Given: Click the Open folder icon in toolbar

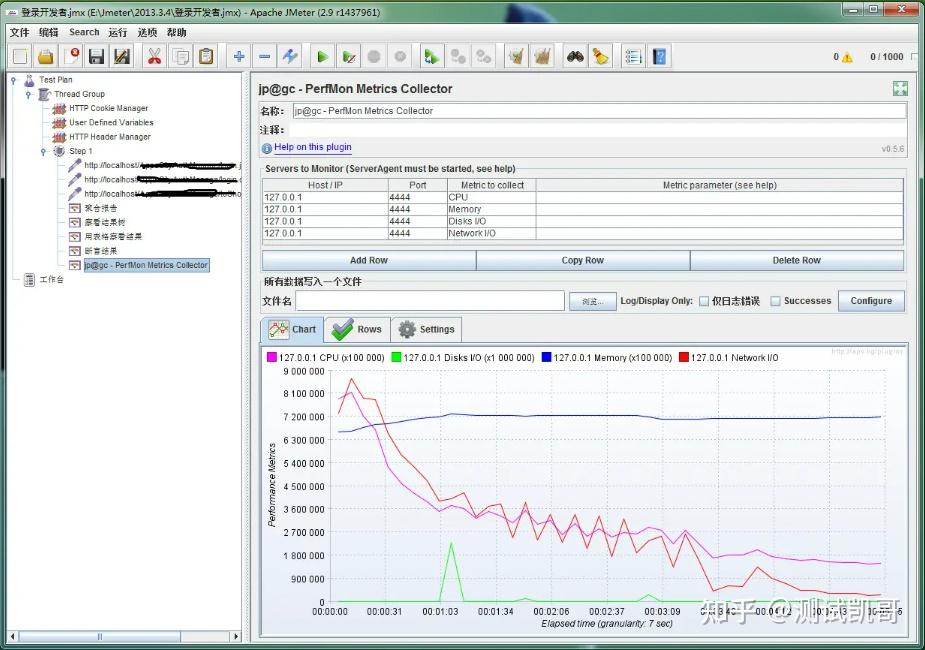Looking at the screenshot, I should click(x=45, y=57).
